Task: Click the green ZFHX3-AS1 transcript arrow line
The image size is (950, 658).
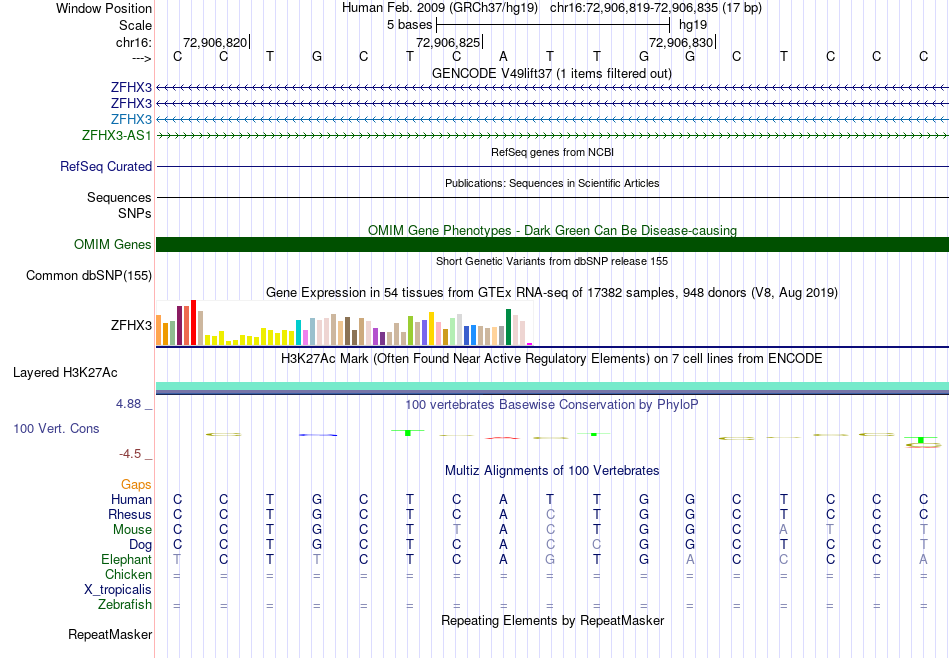Action: click(553, 136)
